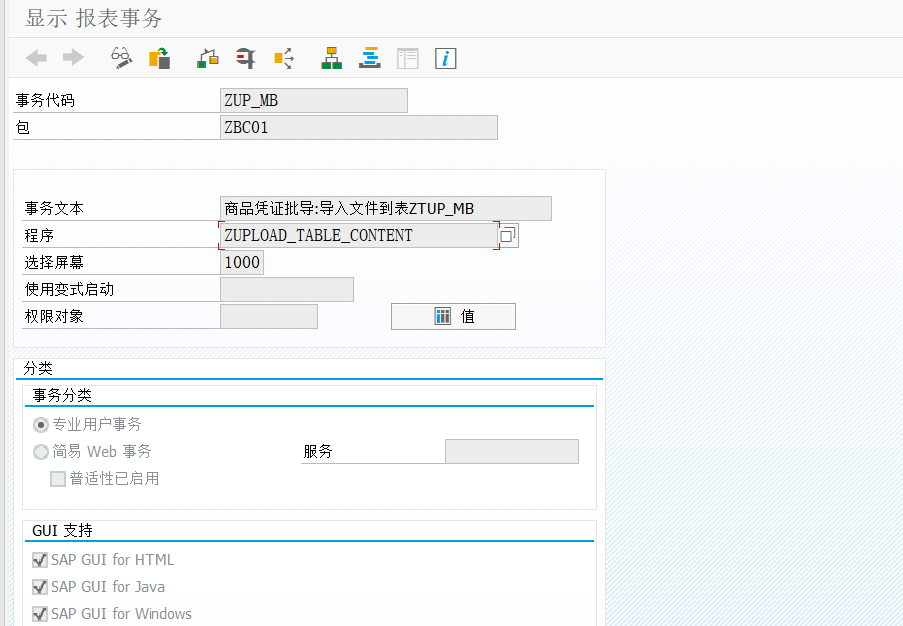903x626 pixels.
Task: Open the where-used list icon
Action: (284, 58)
